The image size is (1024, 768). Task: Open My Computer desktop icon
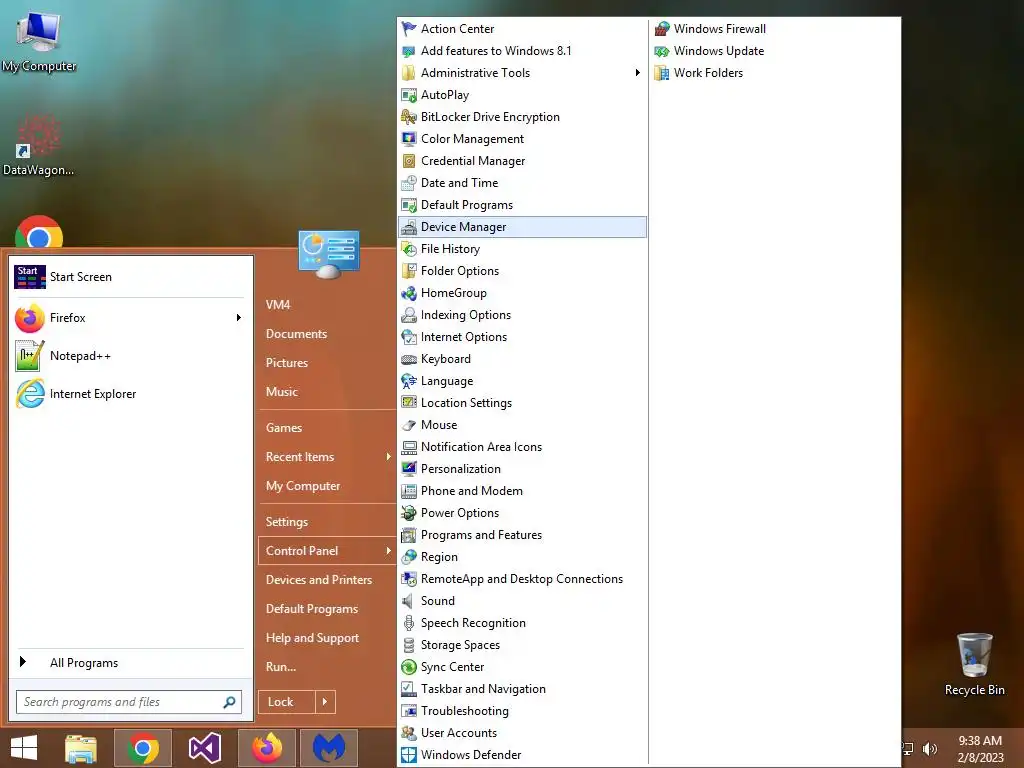pos(39,40)
